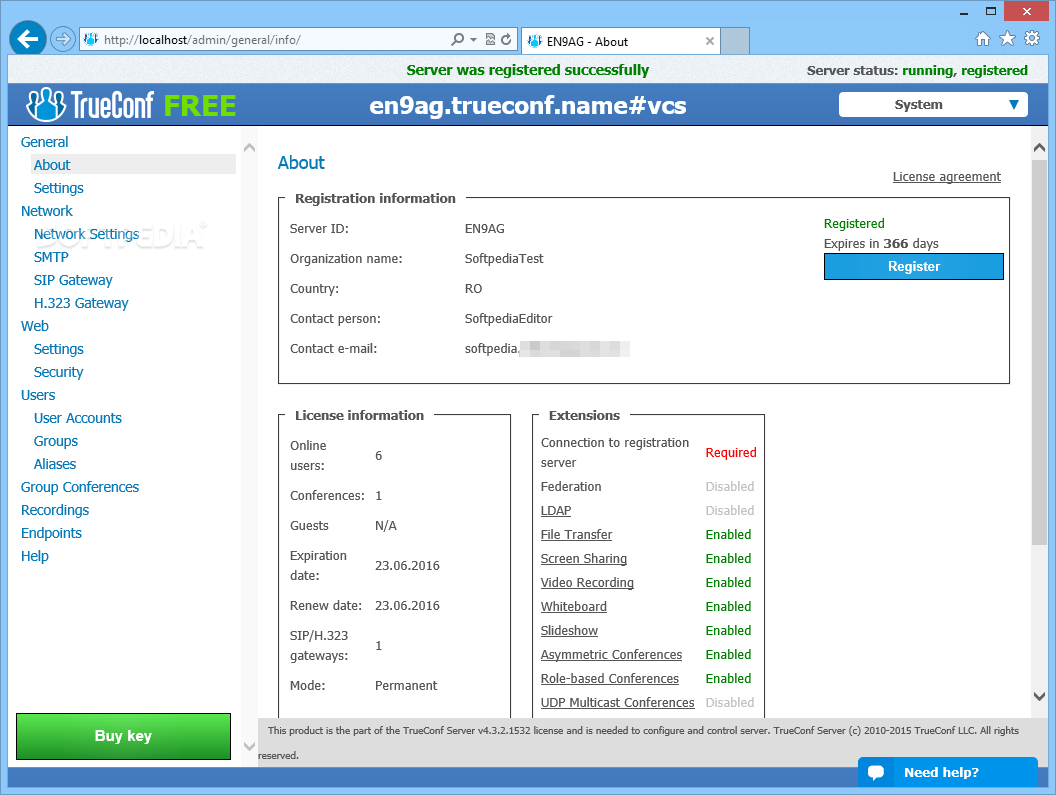Select the EN9AG - About tab
Image resolution: width=1056 pixels, height=795 pixels.
coord(620,41)
